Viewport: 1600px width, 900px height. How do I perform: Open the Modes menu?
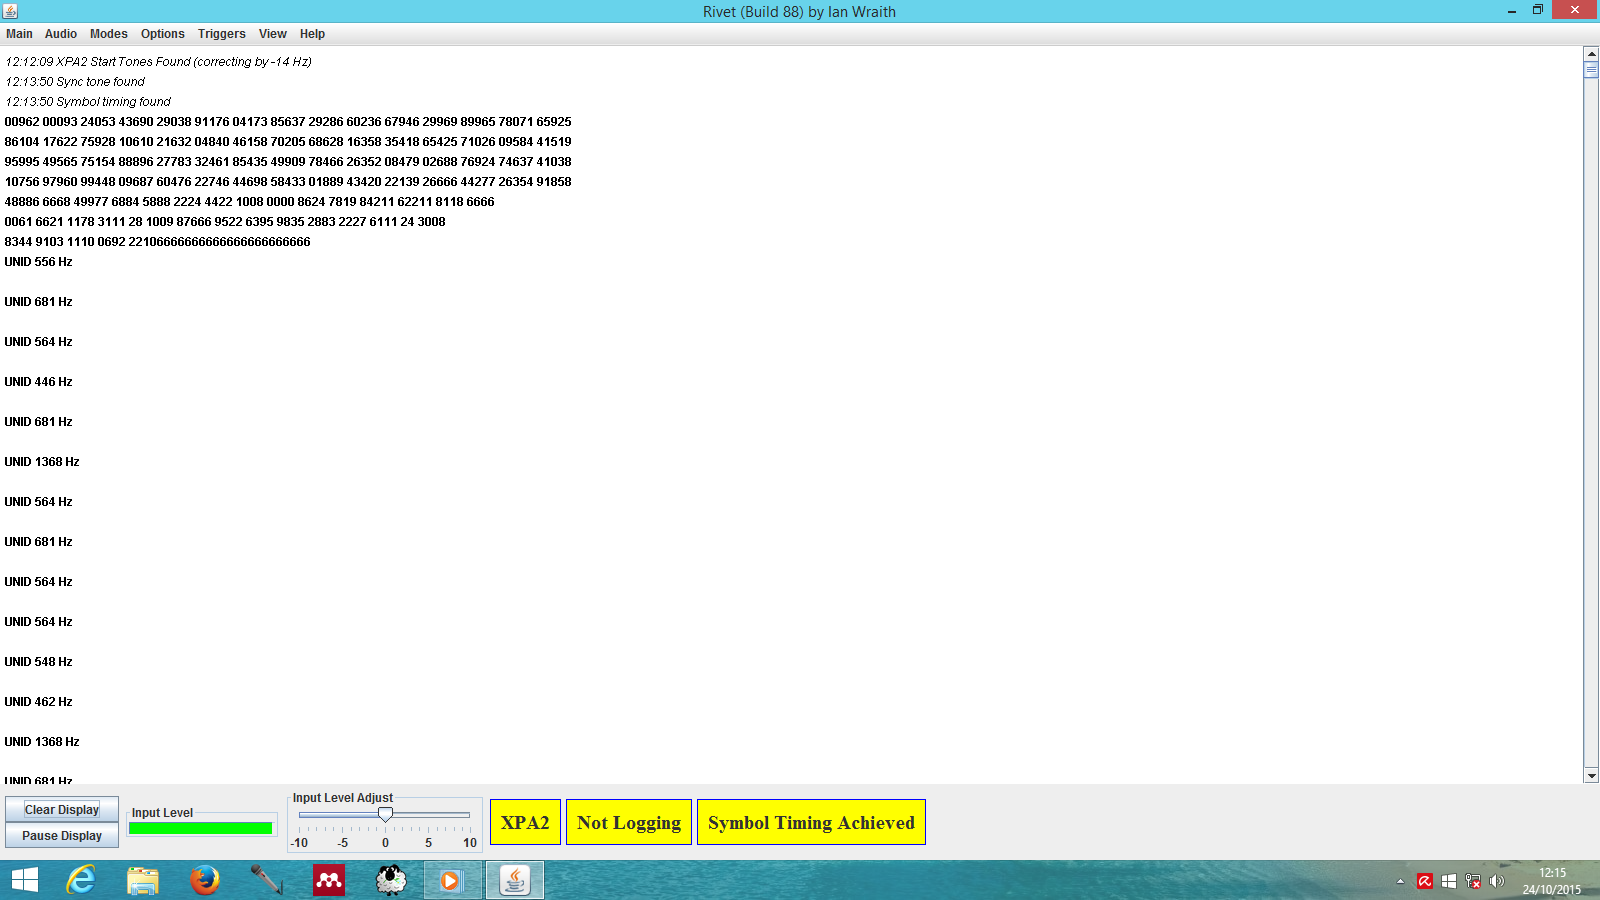point(108,34)
